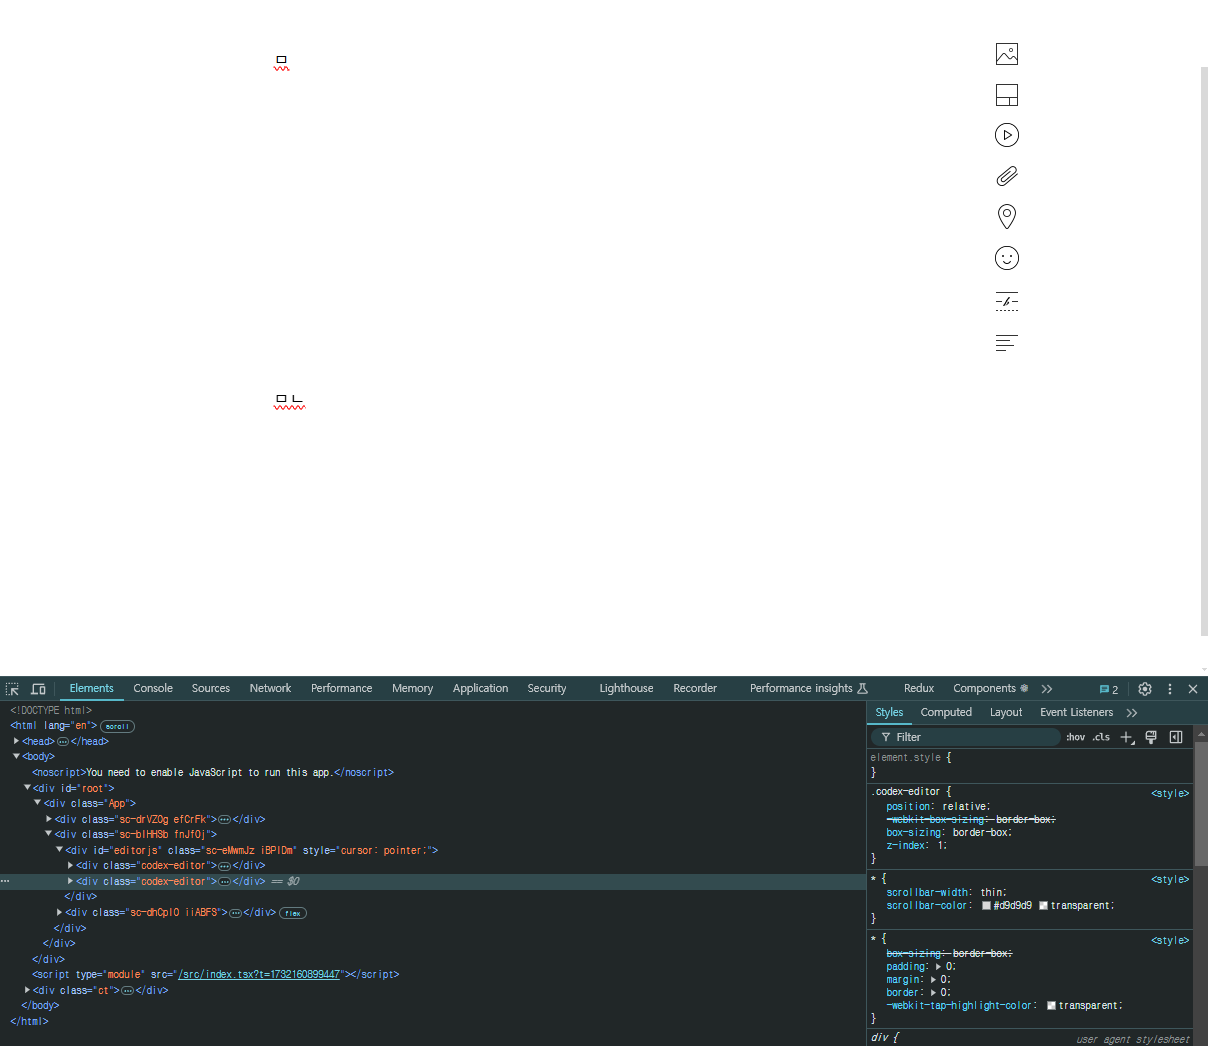Click the ellipsis badge in div class ct row
The image size is (1208, 1046).
pos(127,990)
